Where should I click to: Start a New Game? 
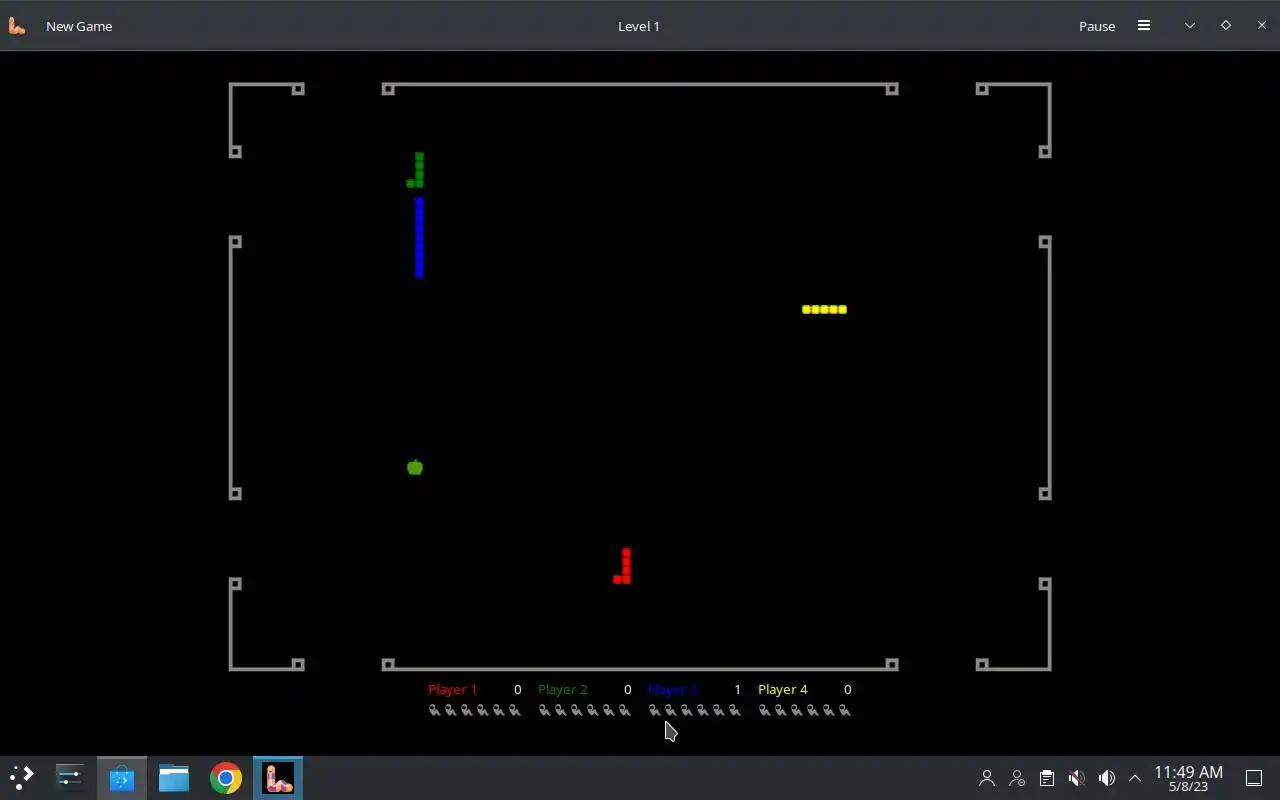pyautogui.click(x=79, y=26)
